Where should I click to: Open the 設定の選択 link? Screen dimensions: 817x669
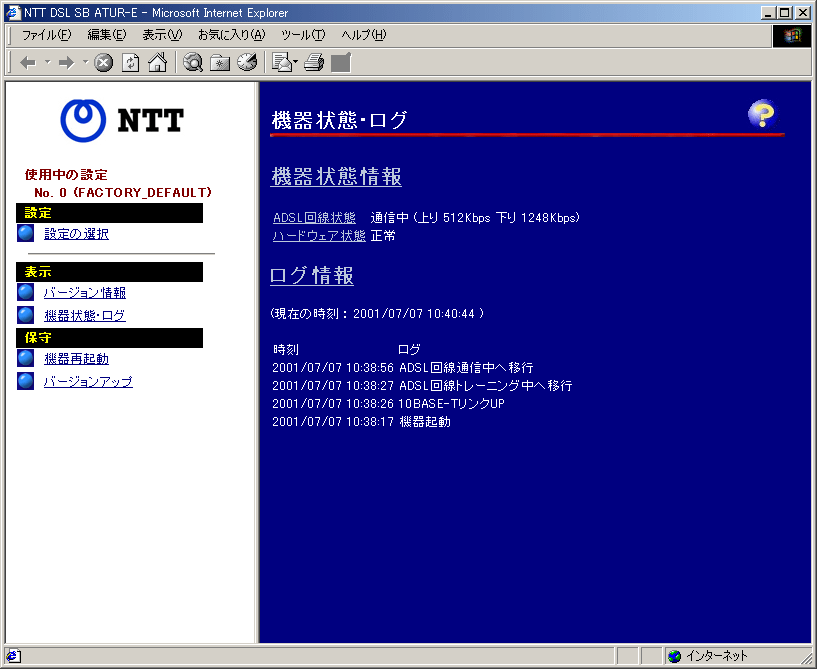click(77, 234)
